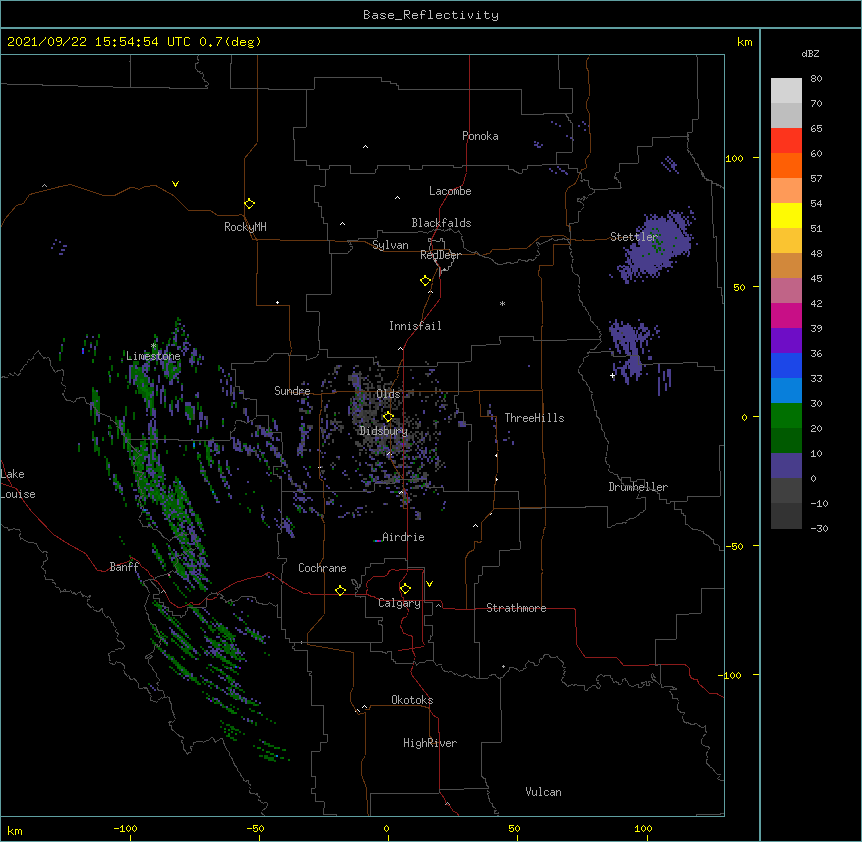The height and width of the screenshot is (842, 862).
Task: Click the RockyMH town label
Action: click(245, 227)
